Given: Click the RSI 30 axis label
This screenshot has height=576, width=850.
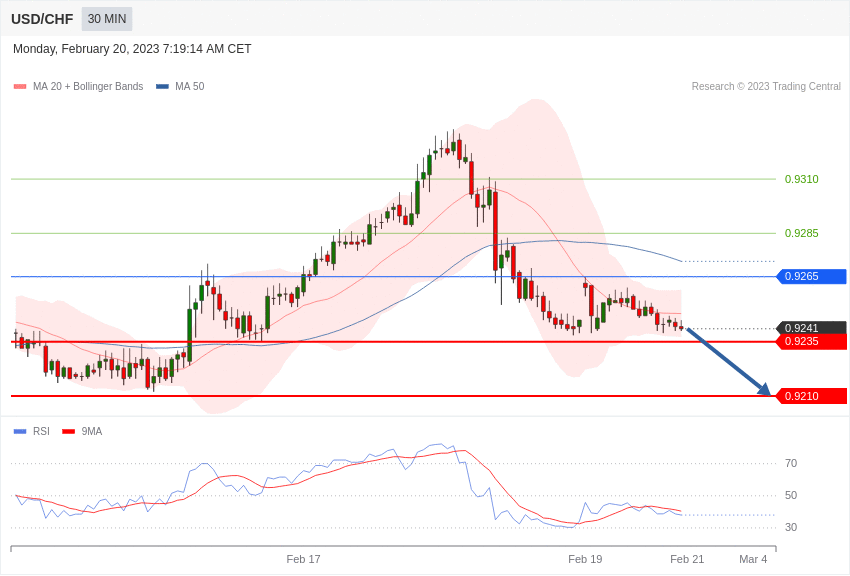Looking at the screenshot, I should click(x=791, y=527).
